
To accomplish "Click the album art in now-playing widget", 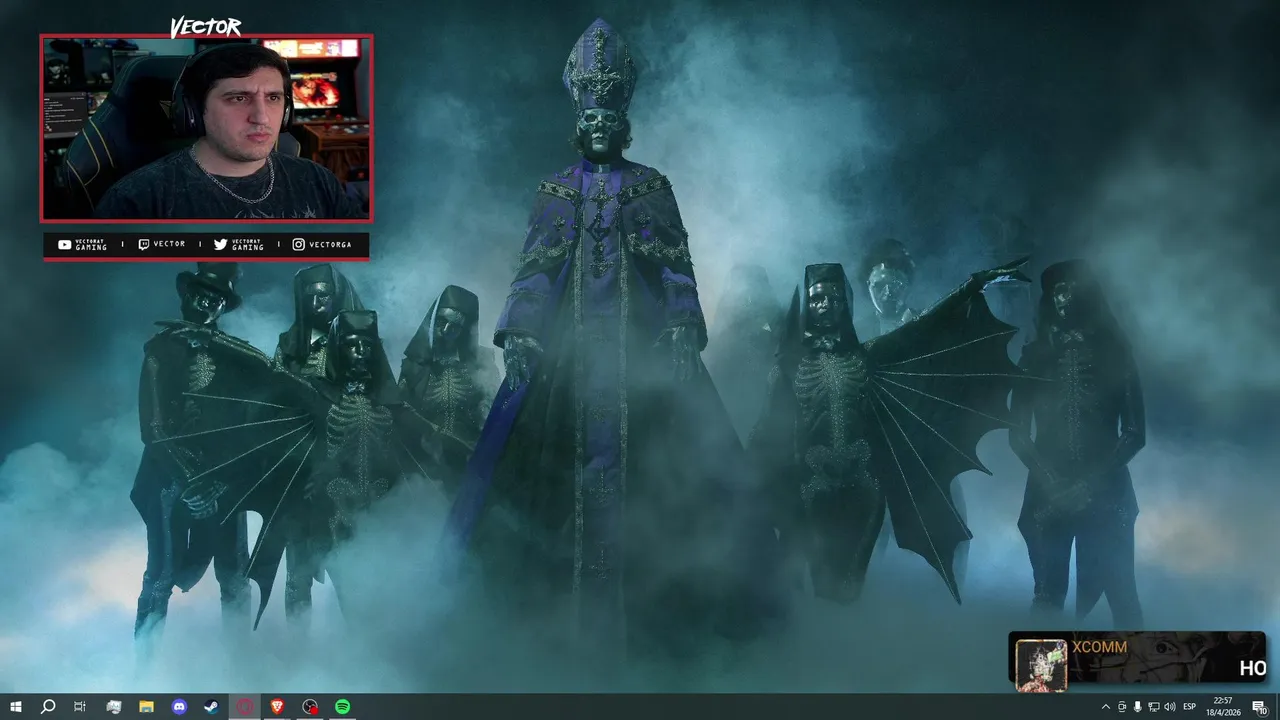I will pos(1041,664).
